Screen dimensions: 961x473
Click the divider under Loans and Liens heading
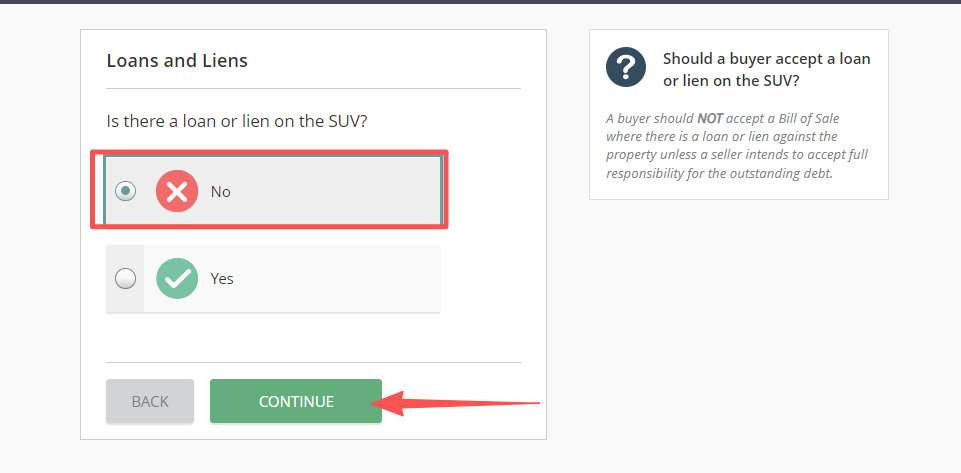[x=313, y=89]
